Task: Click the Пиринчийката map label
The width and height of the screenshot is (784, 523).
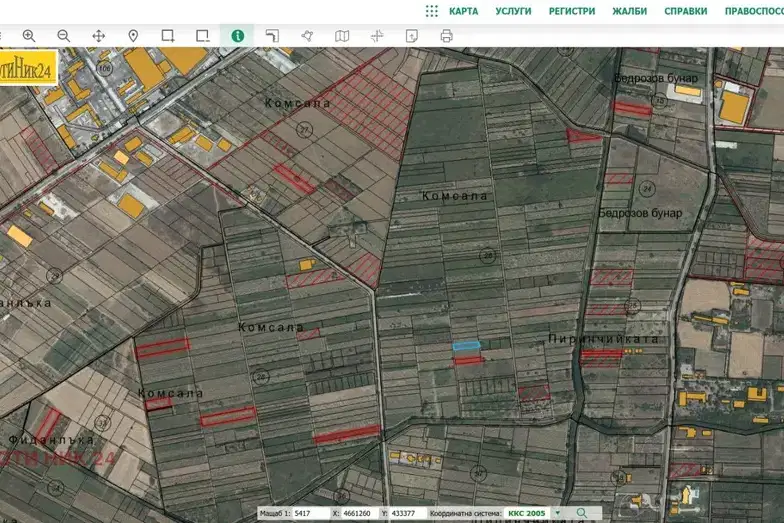Action: coord(604,338)
